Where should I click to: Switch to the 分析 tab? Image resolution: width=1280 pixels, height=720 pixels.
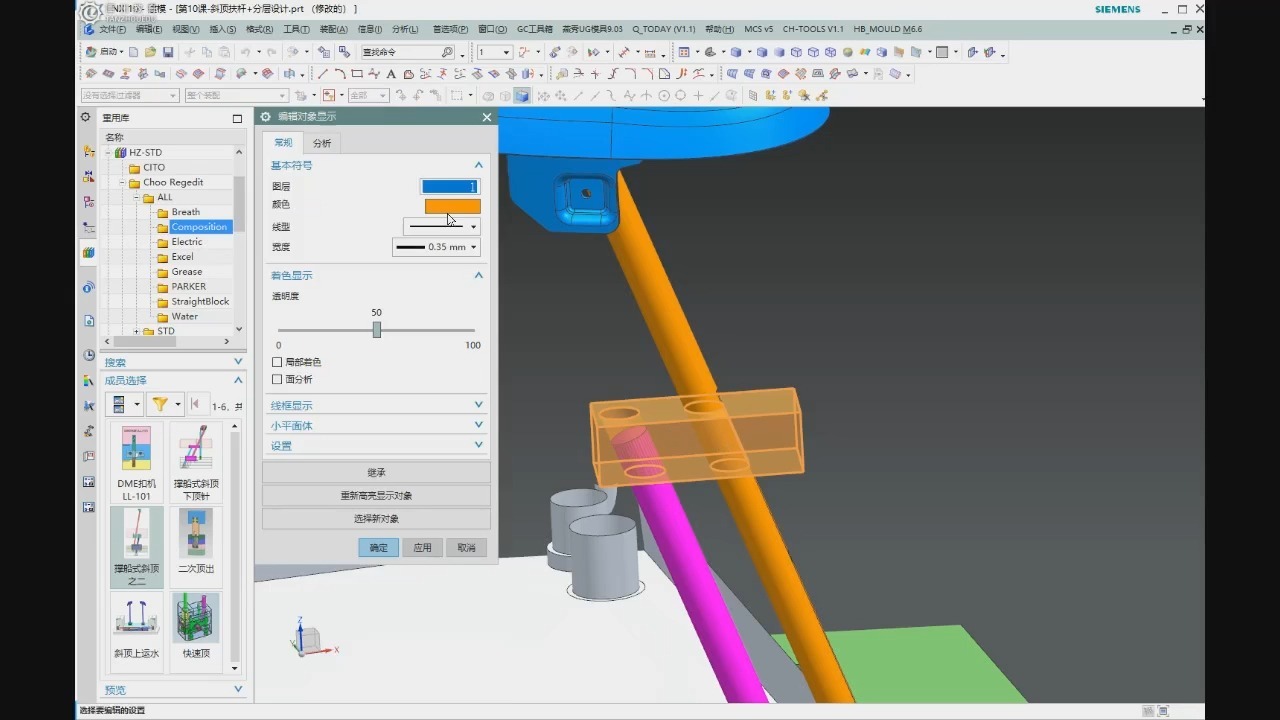pyautogui.click(x=321, y=143)
